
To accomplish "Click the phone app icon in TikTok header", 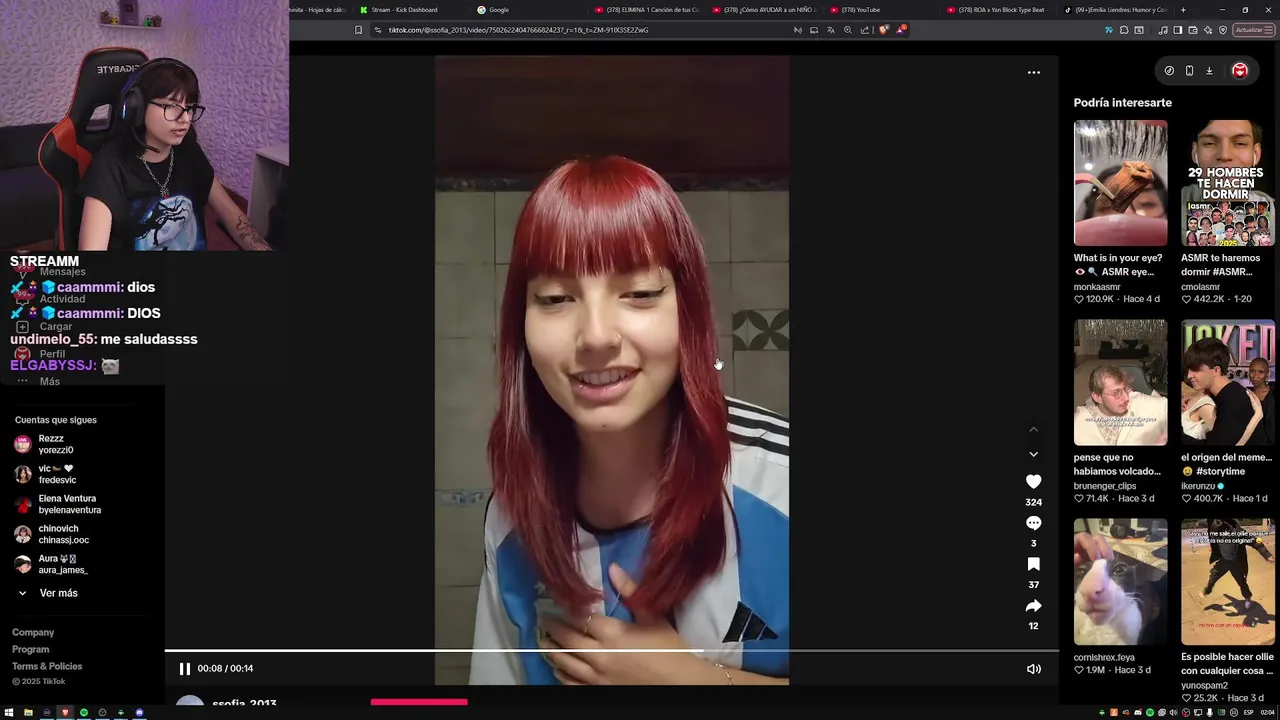I will coord(1189,70).
